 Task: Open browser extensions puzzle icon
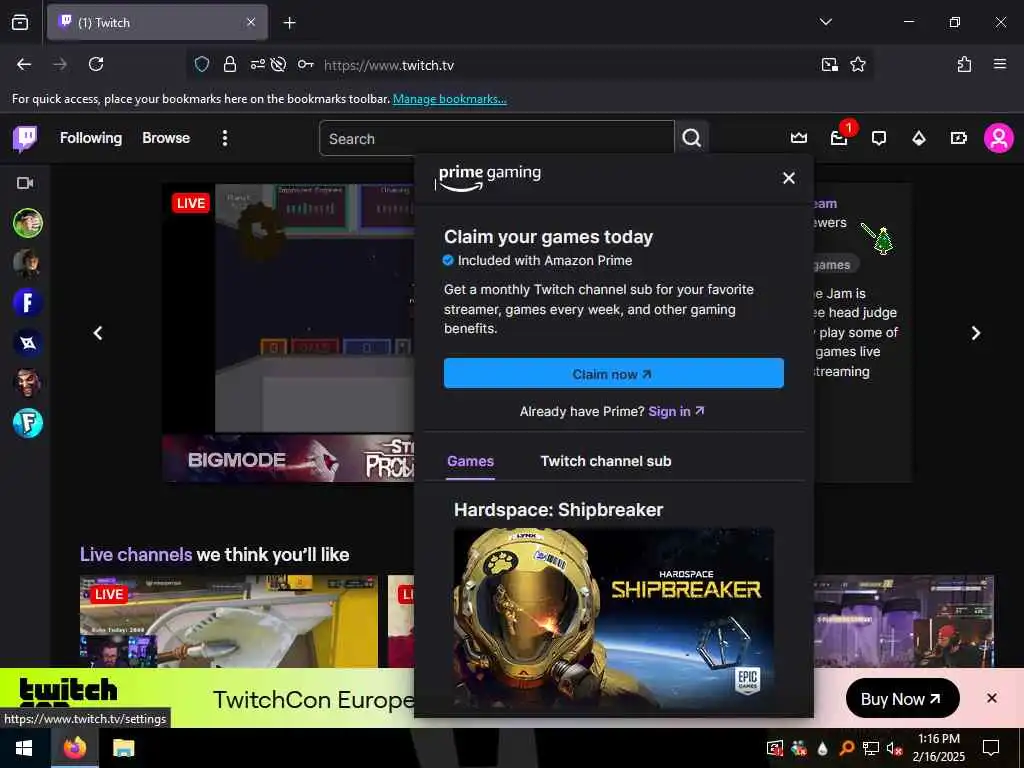pyautogui.click(x=964, y=64)
